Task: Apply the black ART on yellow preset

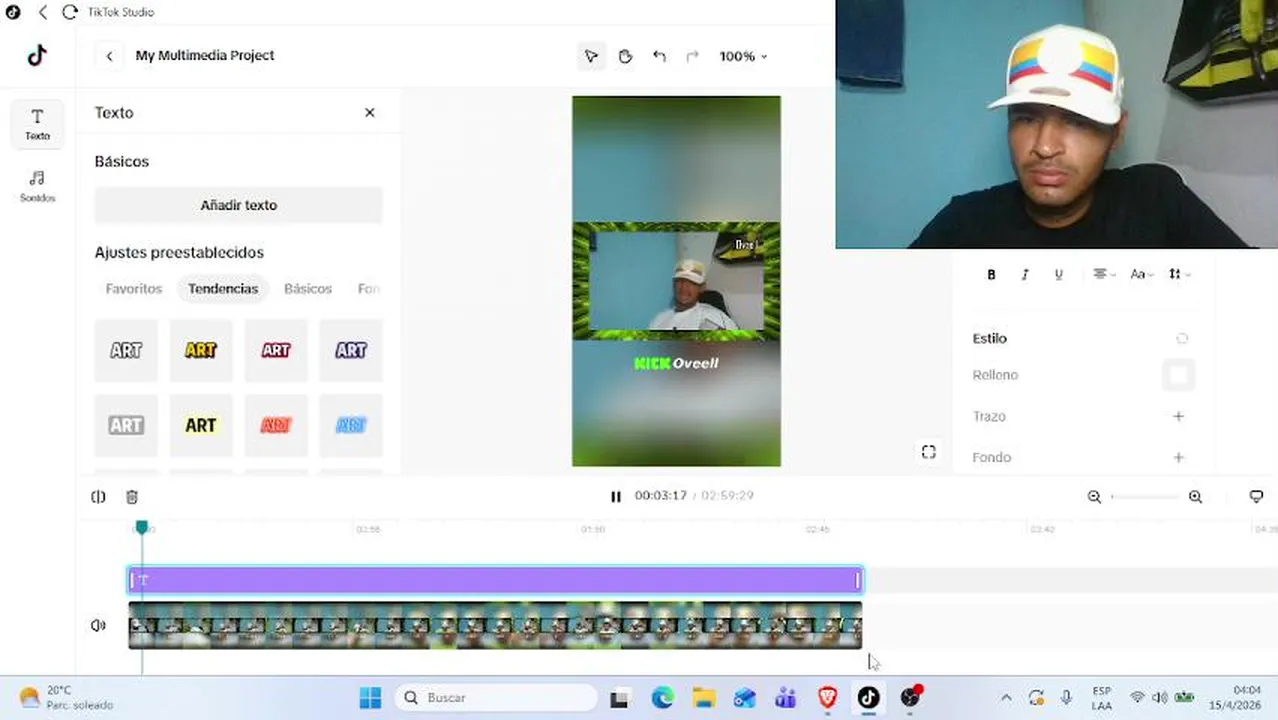Action: click(x=201, y=425)
